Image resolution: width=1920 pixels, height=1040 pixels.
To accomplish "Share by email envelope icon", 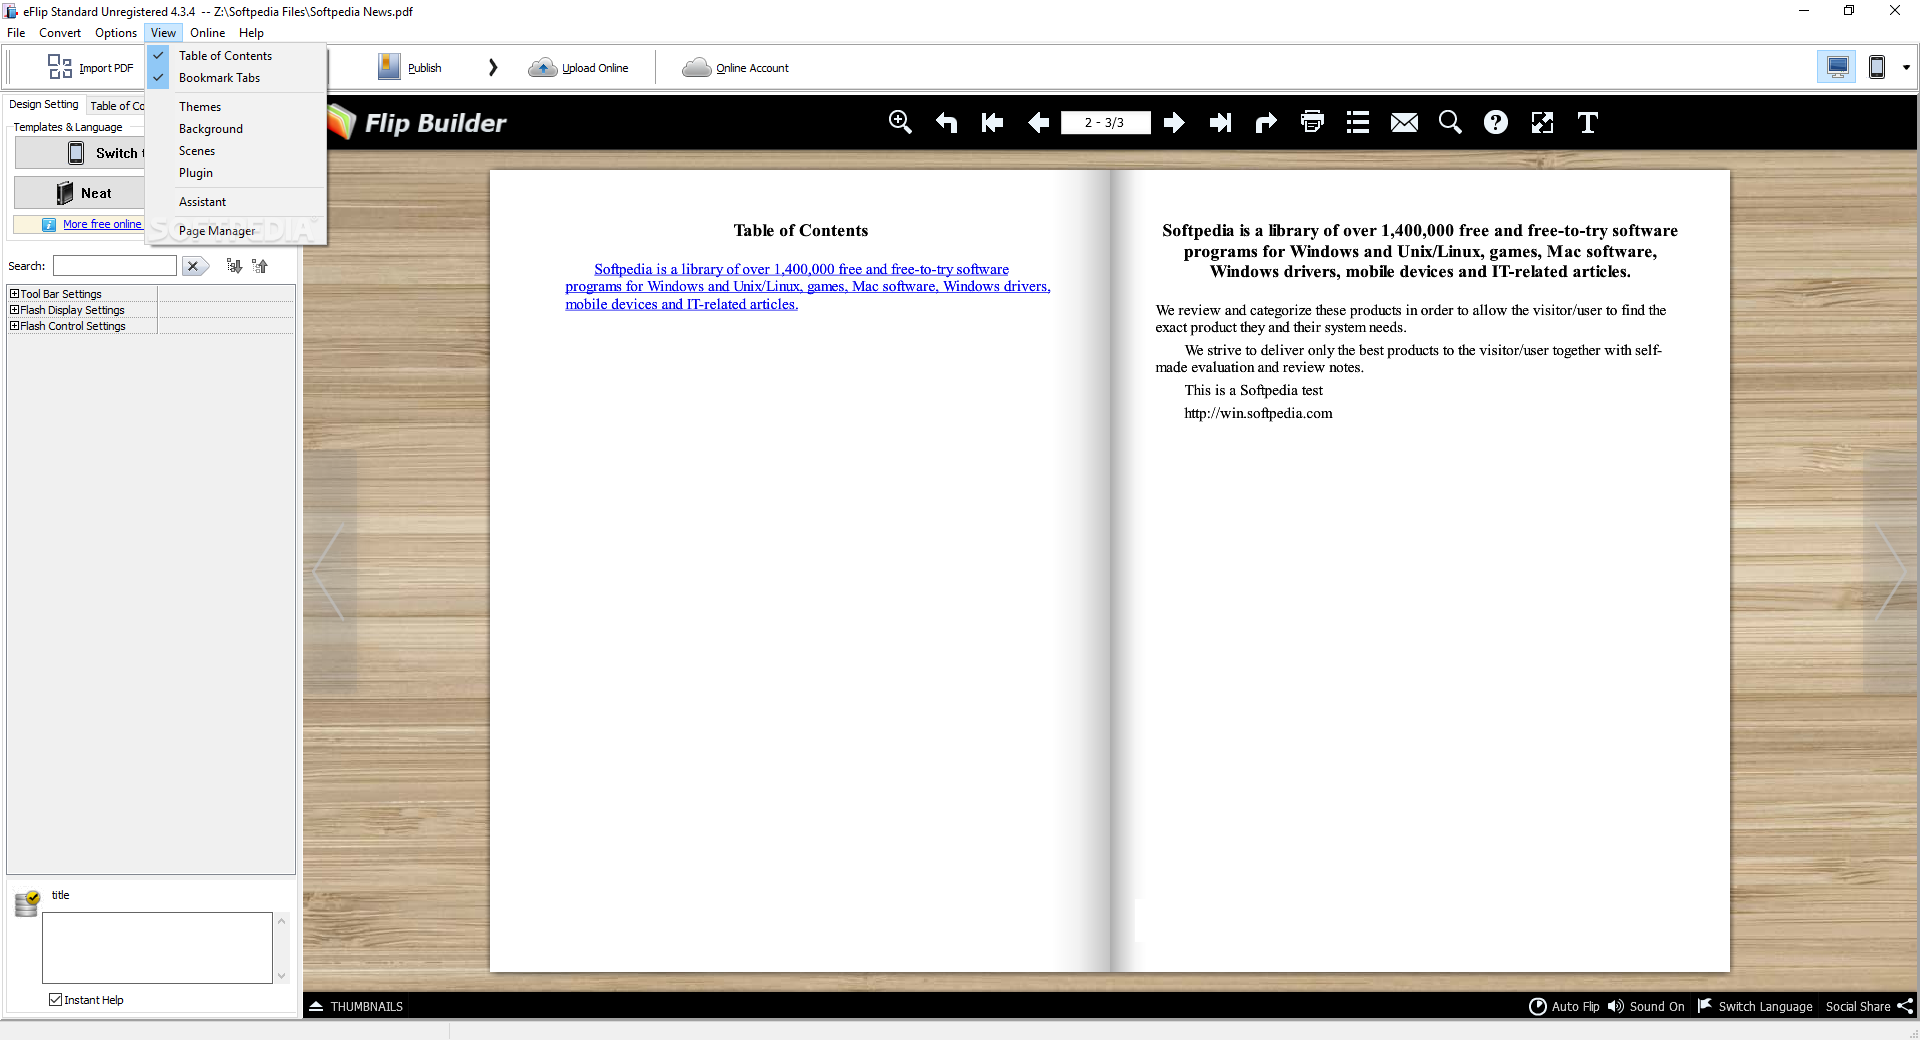I will tap(1404, 122).
